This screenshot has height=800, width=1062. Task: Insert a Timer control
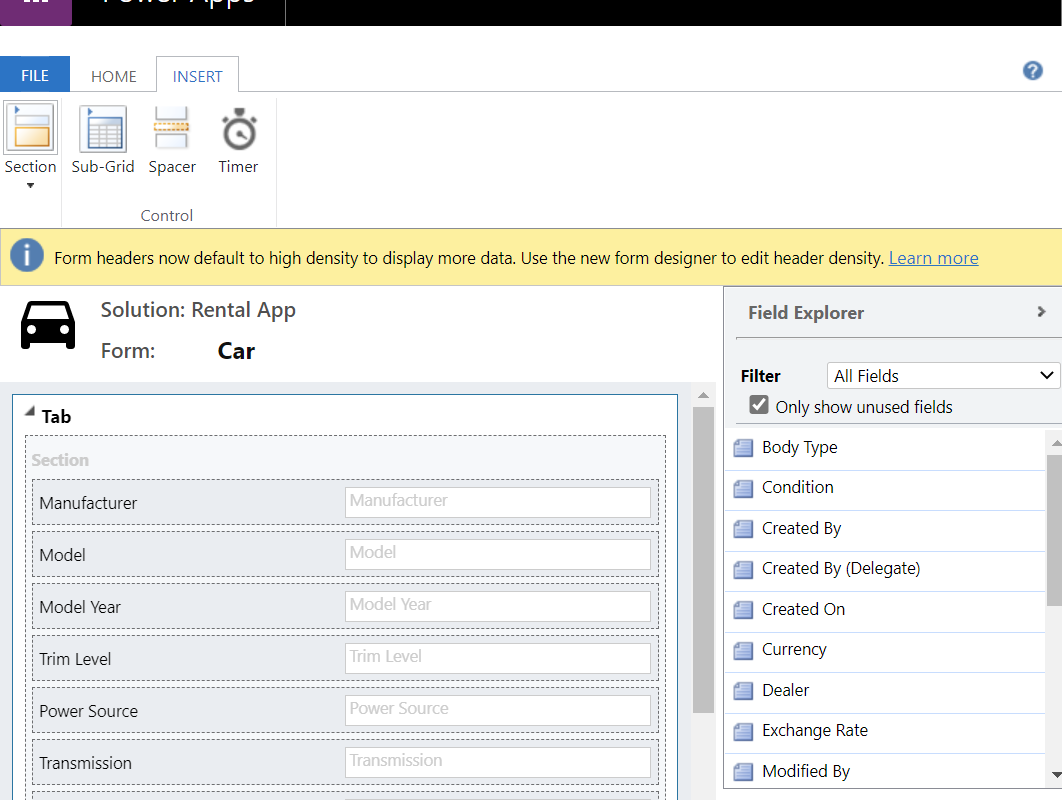(238, 129)
